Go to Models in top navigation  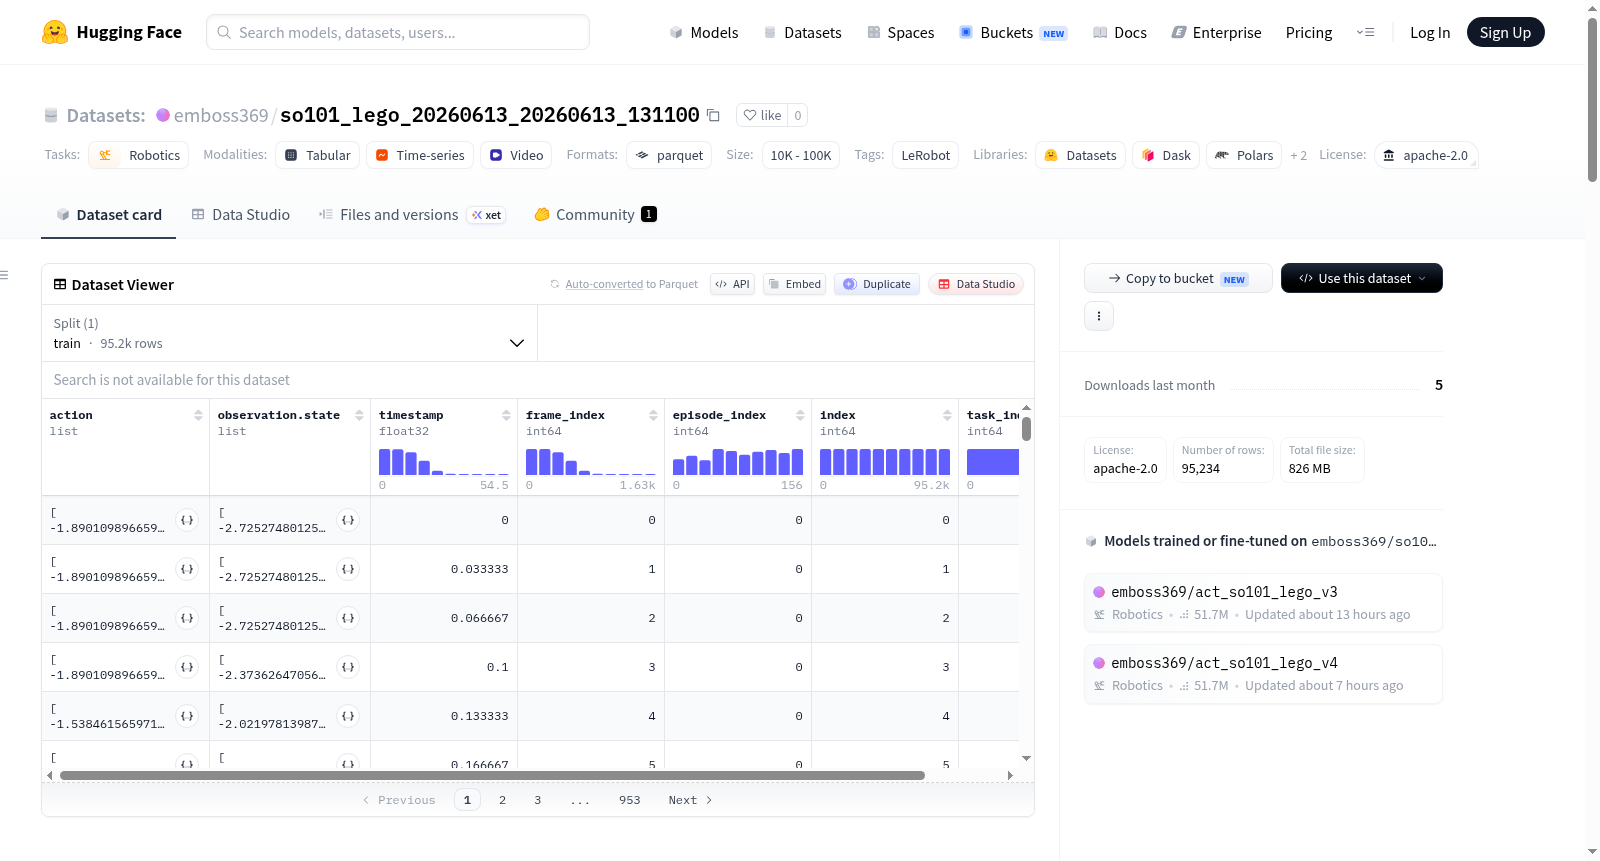[x=704, y=32]
